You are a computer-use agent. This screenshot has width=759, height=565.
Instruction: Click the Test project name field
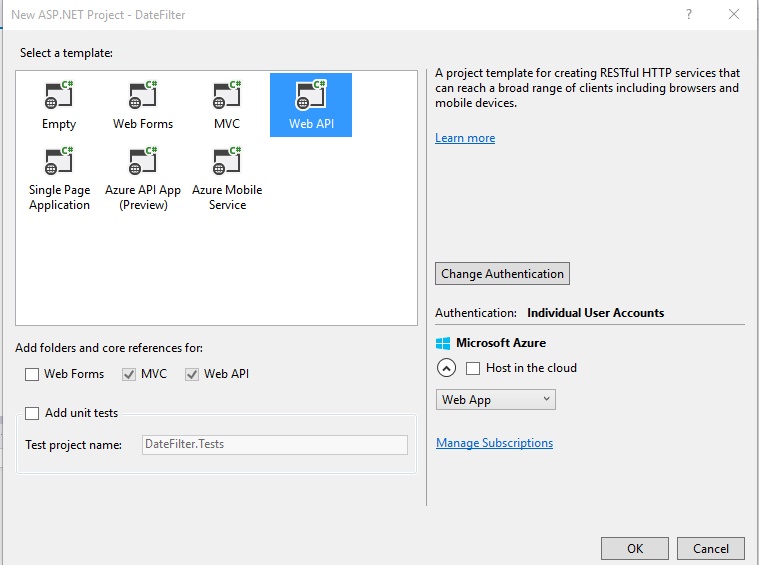(x=274, y=444)
